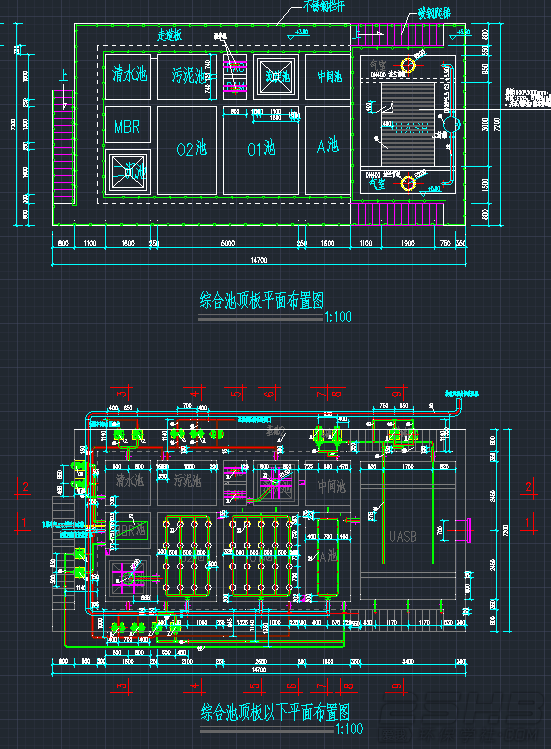The height and width of the screenshot is (749, 551).
Task: Select the cyan 气室 label
Action: [376, 183]
